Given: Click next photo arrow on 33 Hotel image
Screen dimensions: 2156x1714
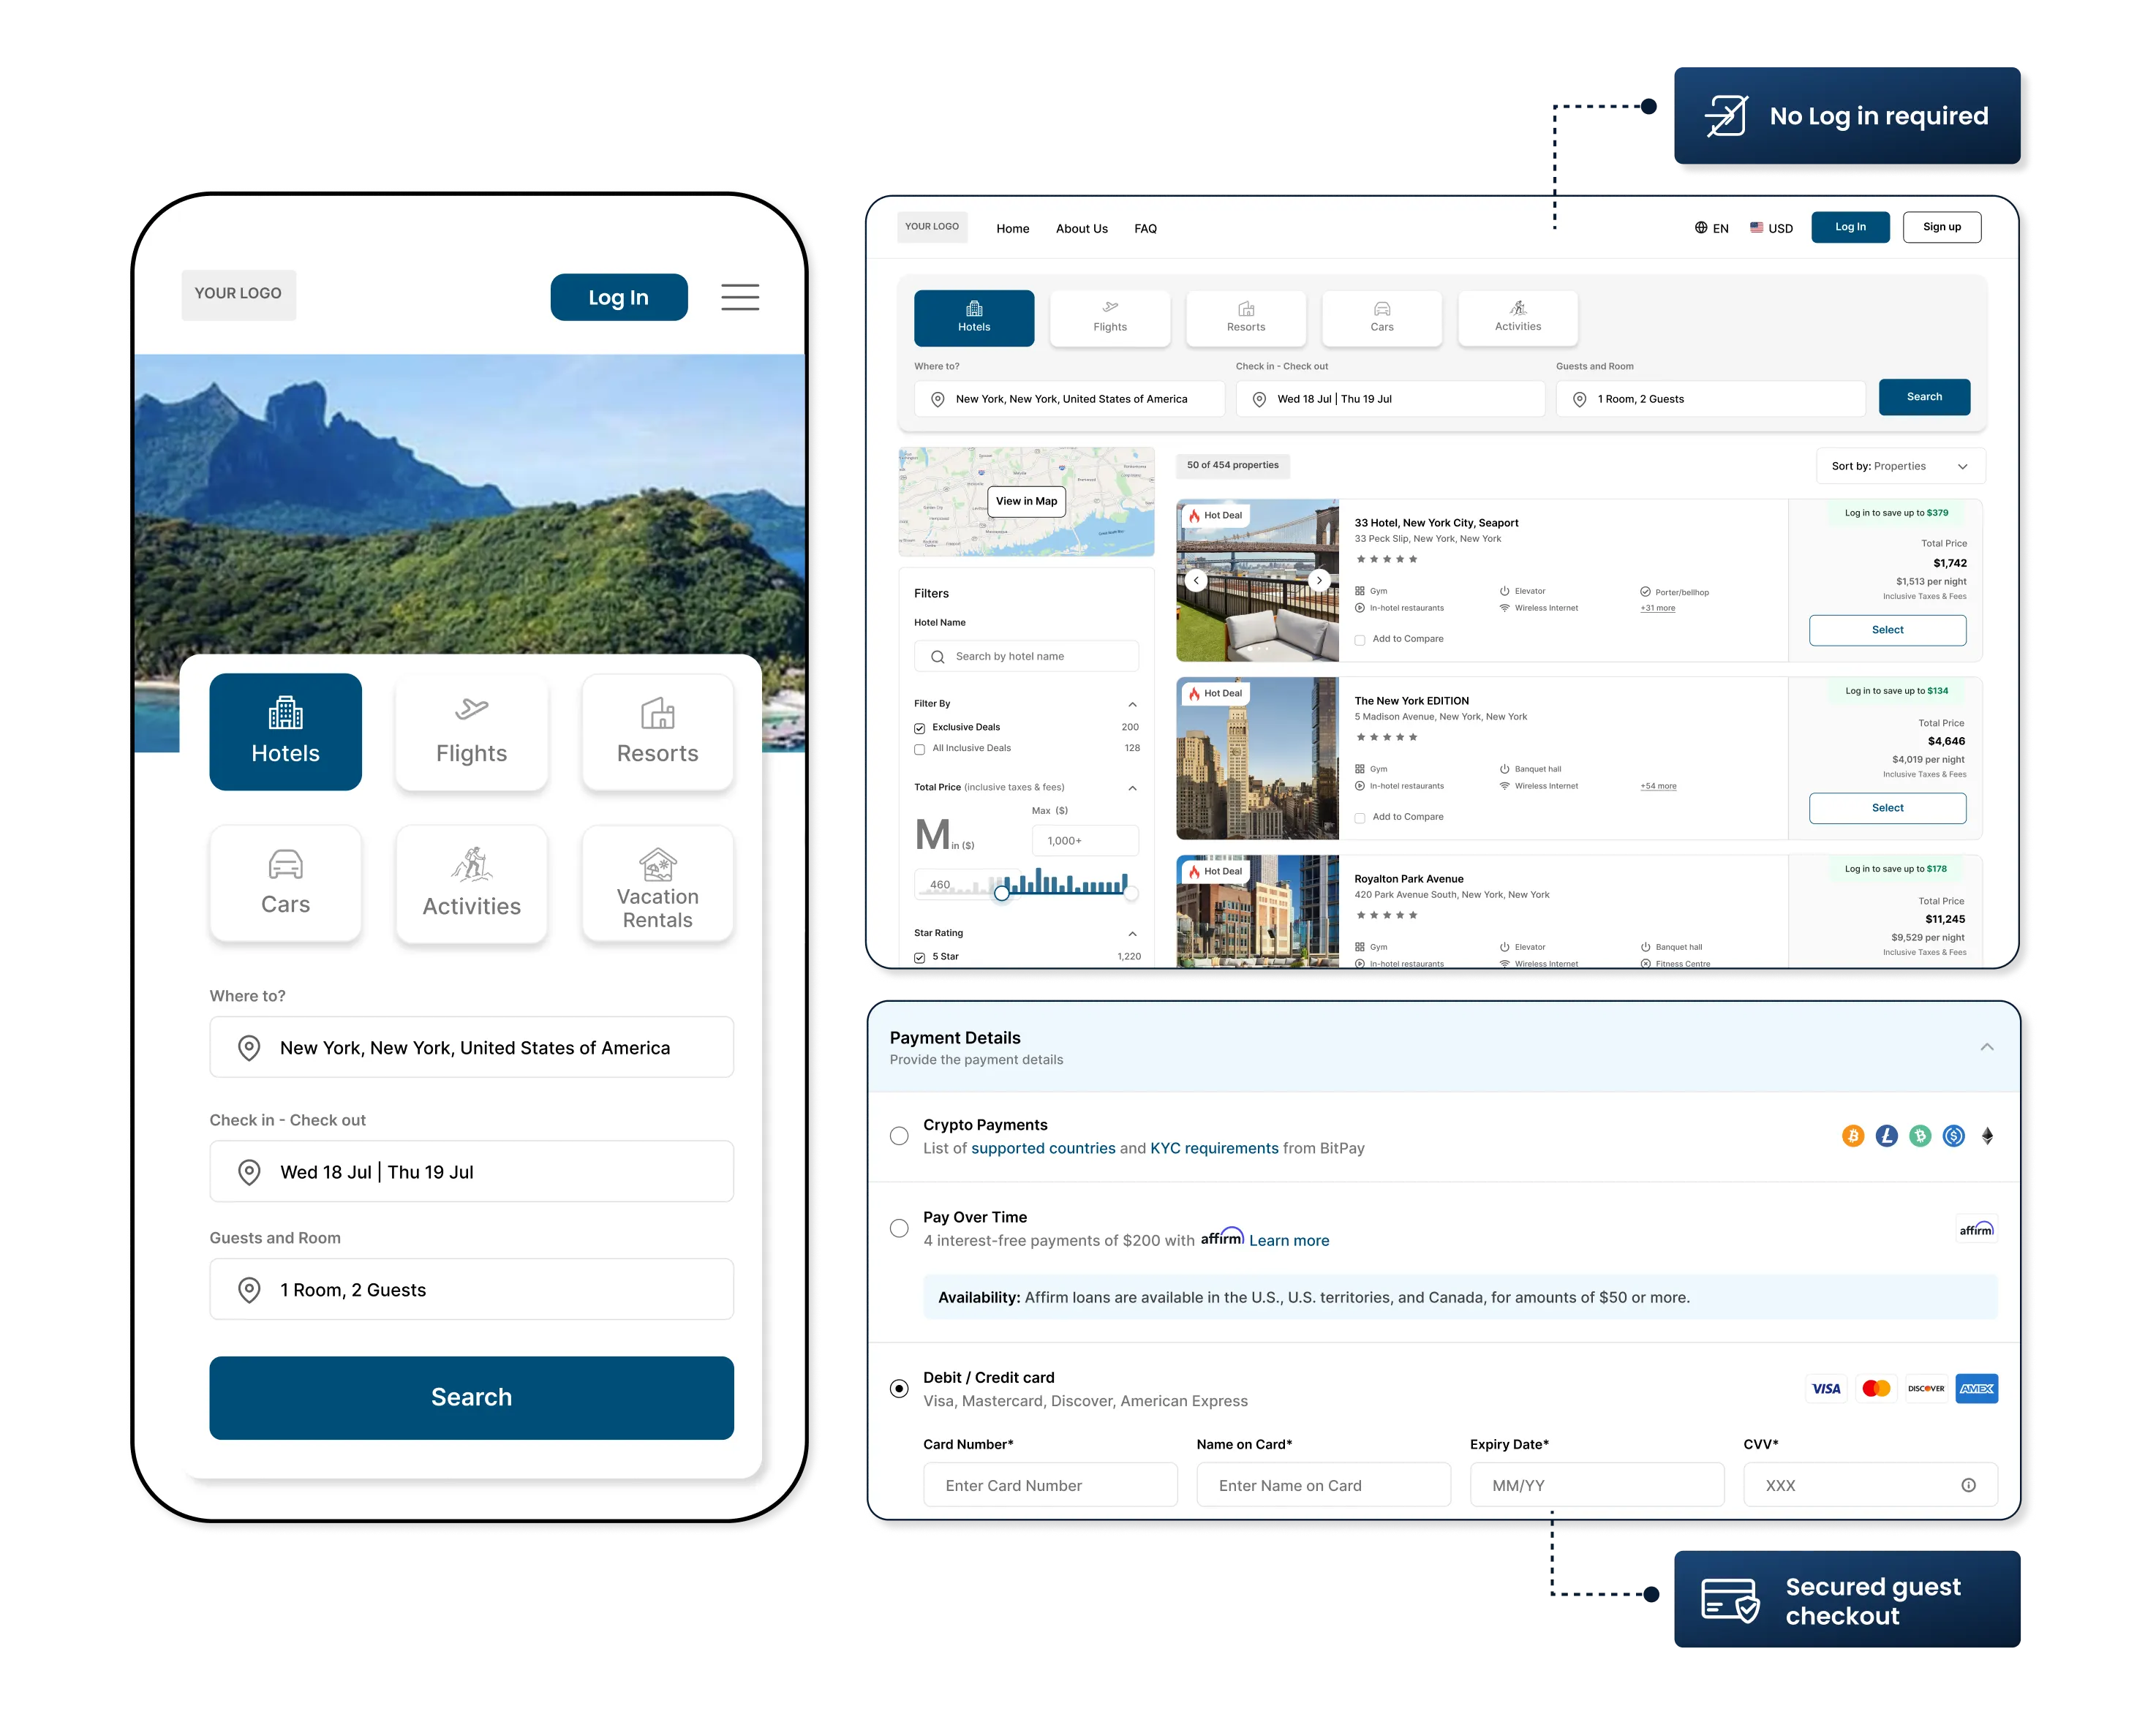Looking at the screenshot, I should pyautogui.click(x=1319, y=580).
